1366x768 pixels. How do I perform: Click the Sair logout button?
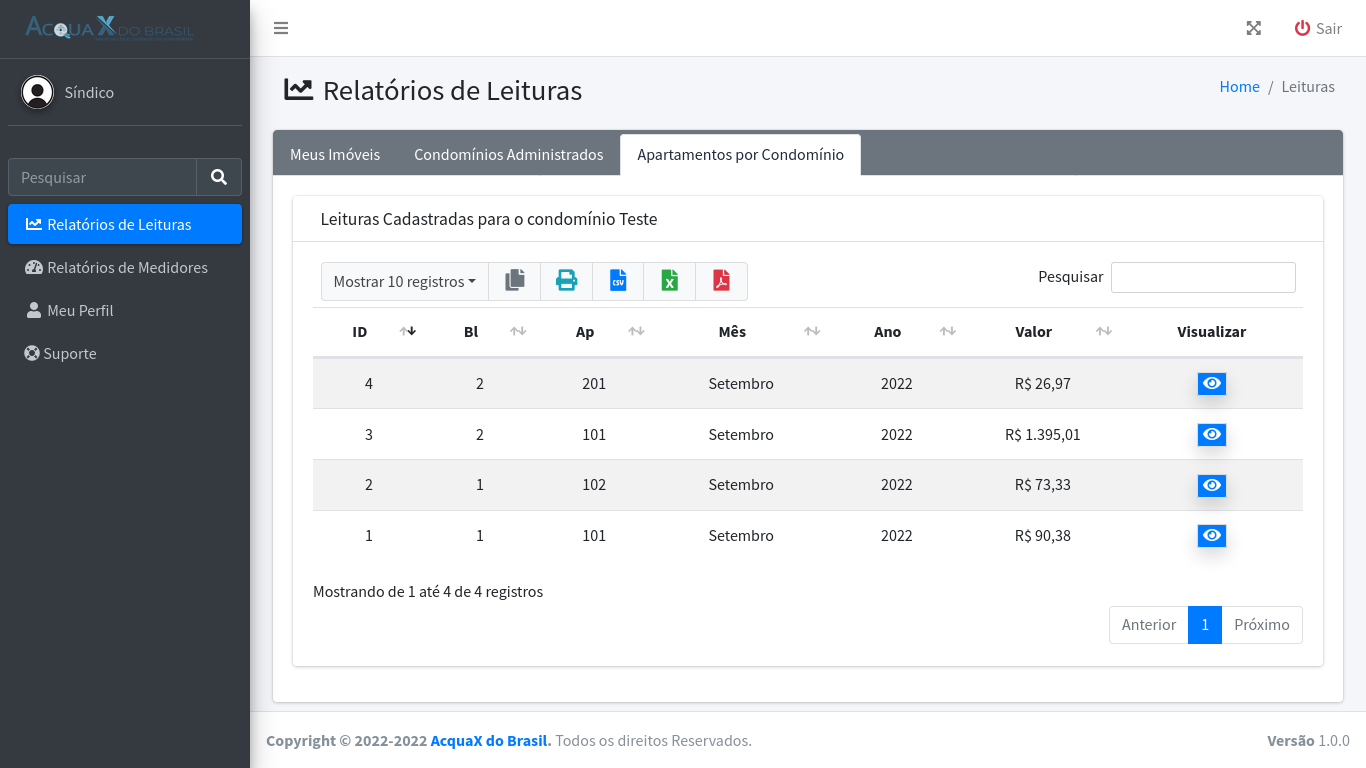coord(1318,28)
